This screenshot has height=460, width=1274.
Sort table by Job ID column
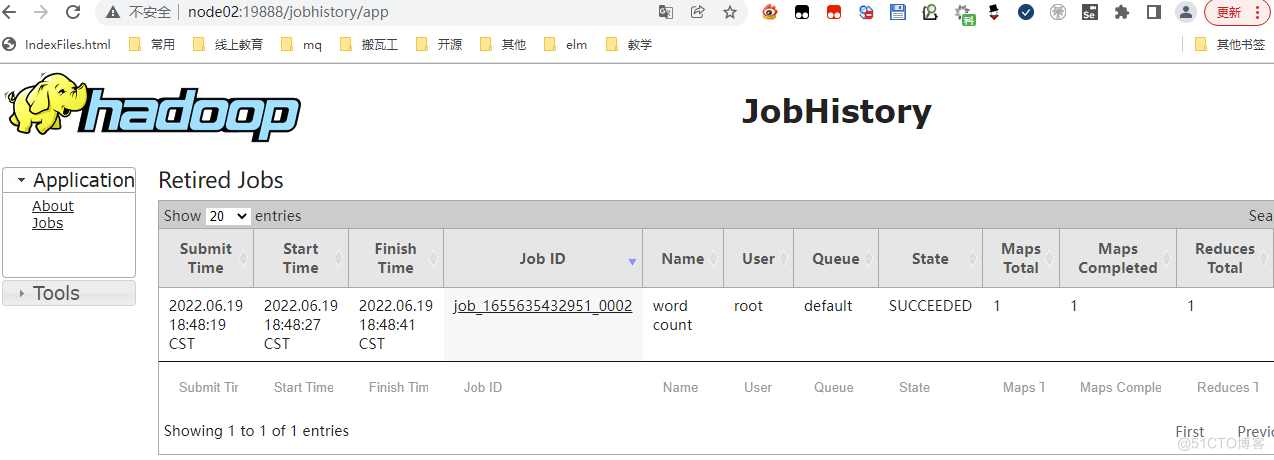[543, 258]
